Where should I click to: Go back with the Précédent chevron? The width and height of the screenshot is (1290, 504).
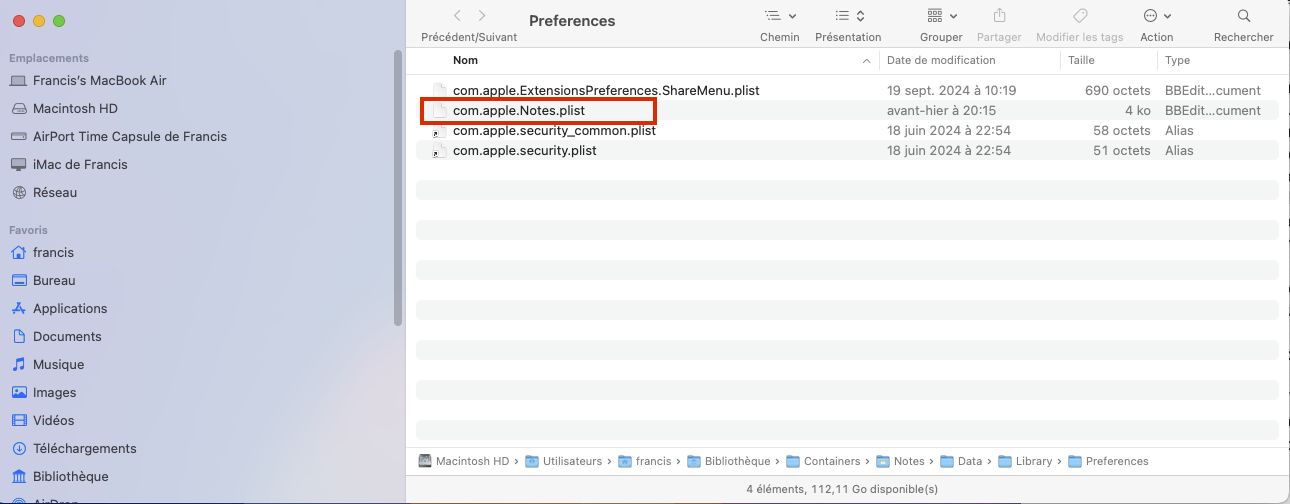[457, 16]
